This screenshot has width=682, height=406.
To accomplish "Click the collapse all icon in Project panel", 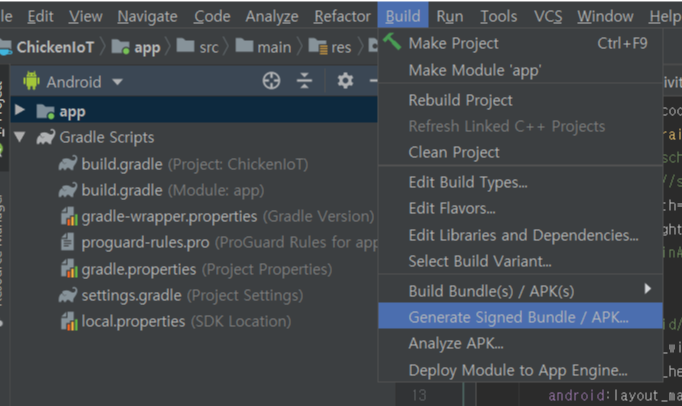I will 304,81.
